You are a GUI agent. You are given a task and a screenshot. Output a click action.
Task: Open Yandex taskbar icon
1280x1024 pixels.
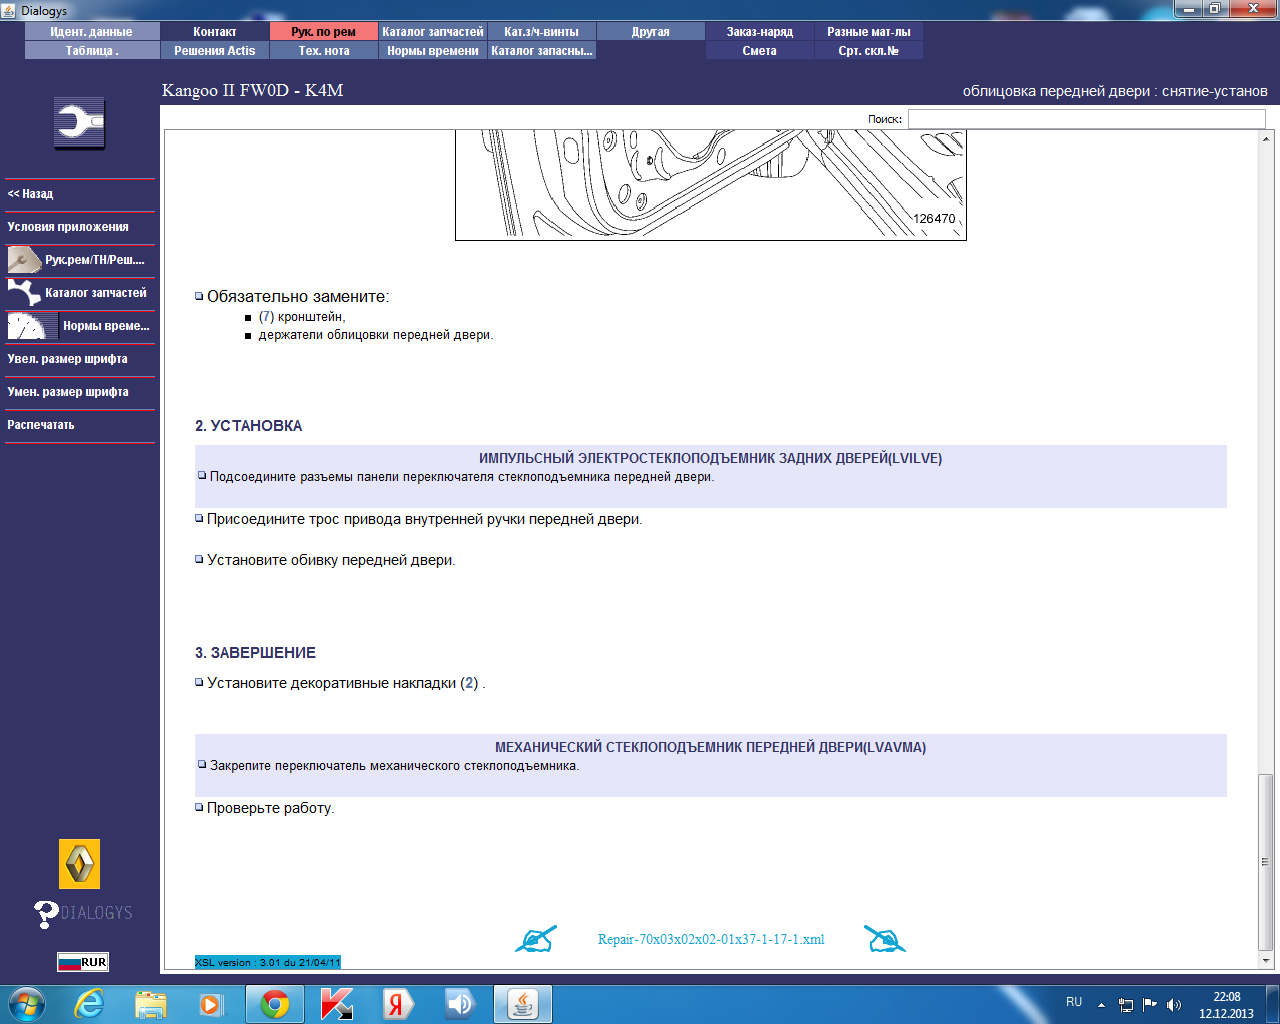[398, 1004]
